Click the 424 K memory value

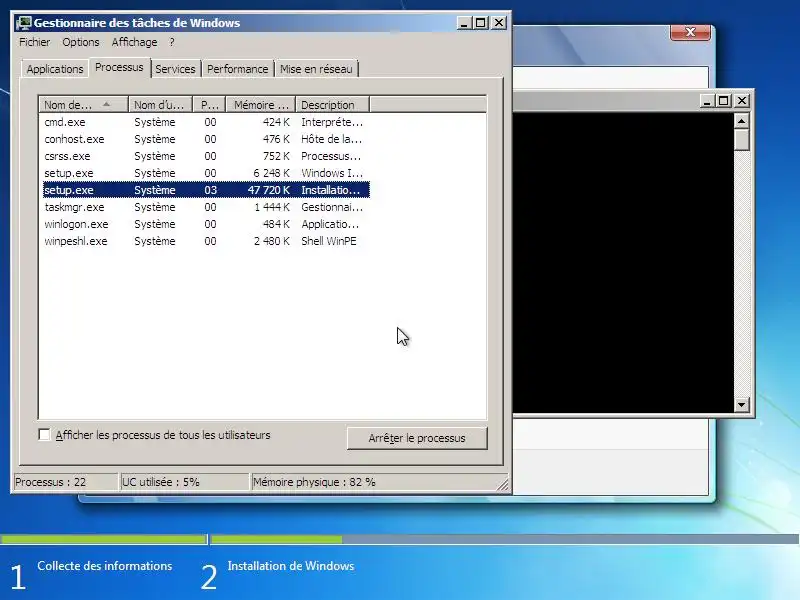coord(277,122)
